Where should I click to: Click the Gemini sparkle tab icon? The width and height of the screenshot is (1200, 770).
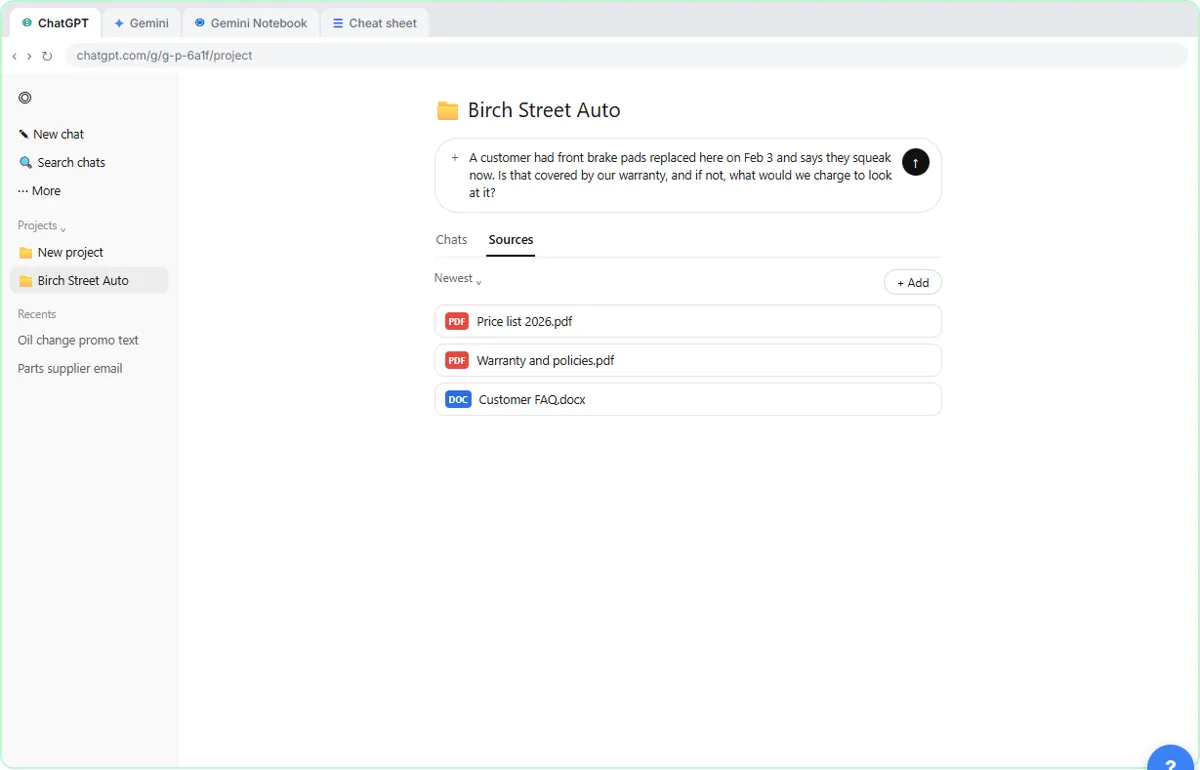(119, 23)
